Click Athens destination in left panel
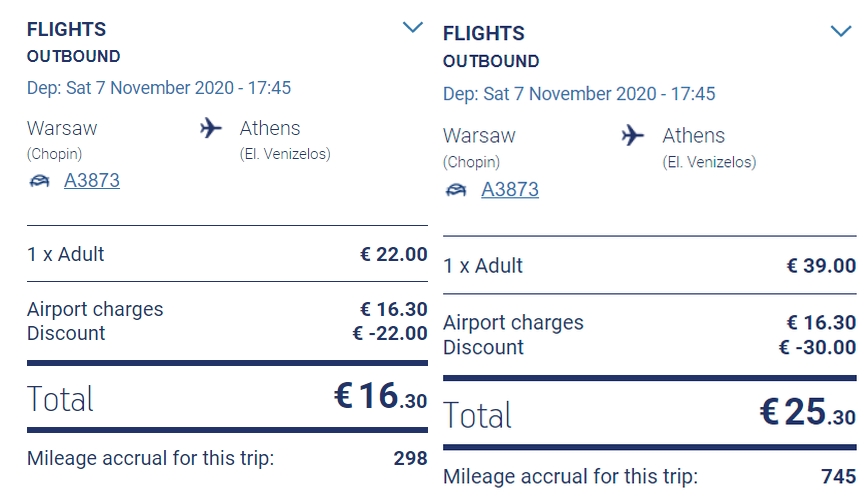Image resolution: width=868 pixels, height=501 pixels. 270,128
